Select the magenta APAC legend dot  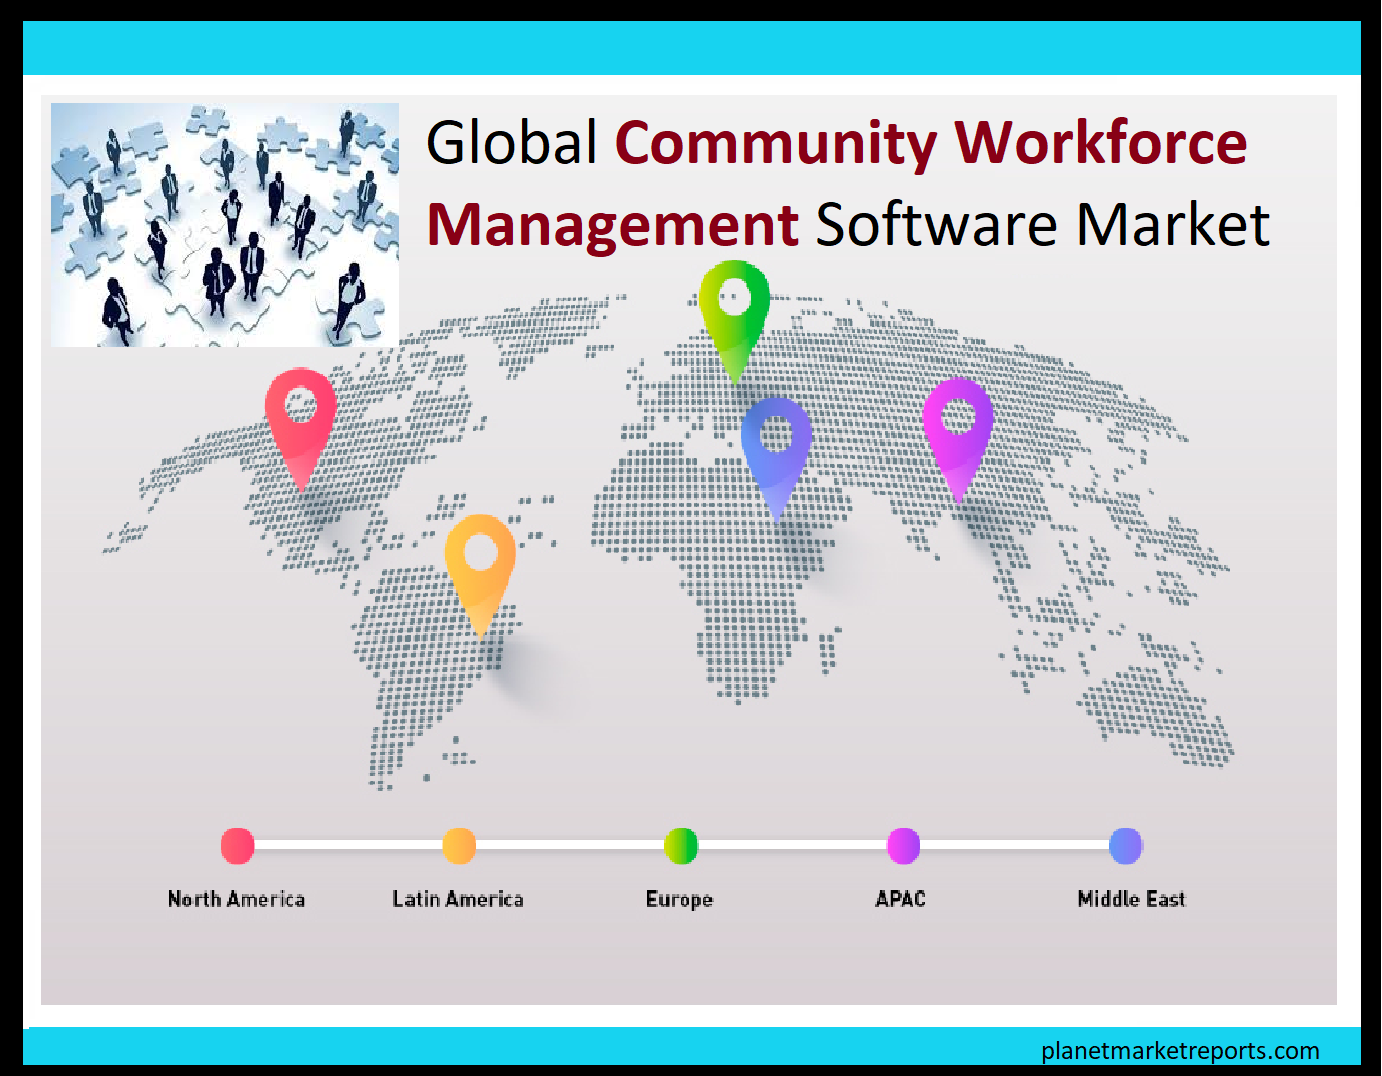point(903,846)
